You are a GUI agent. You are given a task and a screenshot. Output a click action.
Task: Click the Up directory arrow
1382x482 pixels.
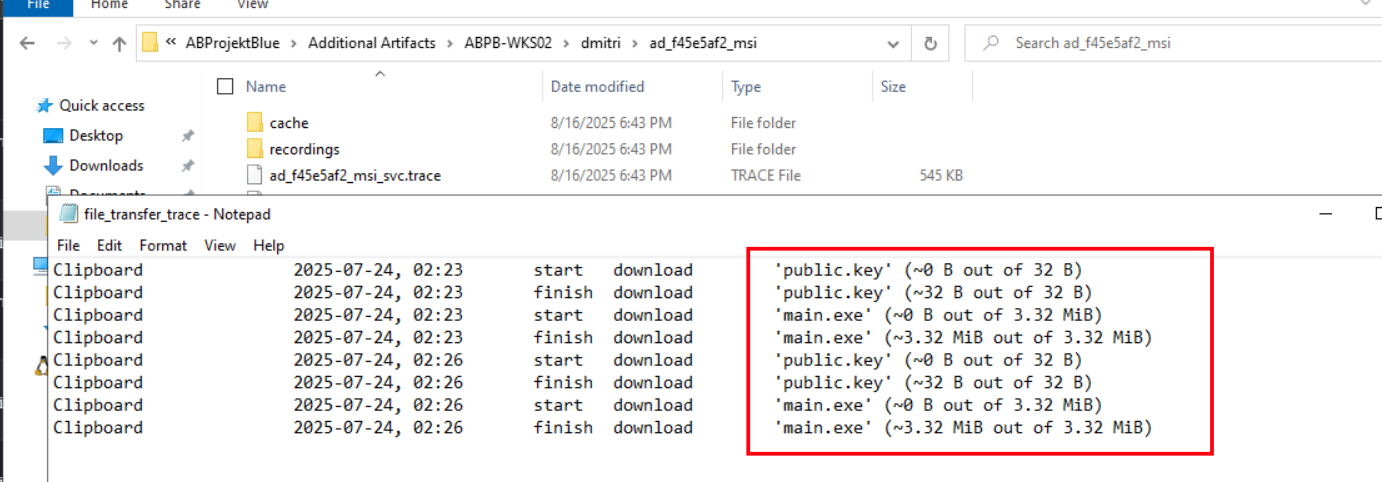point(119,44)
